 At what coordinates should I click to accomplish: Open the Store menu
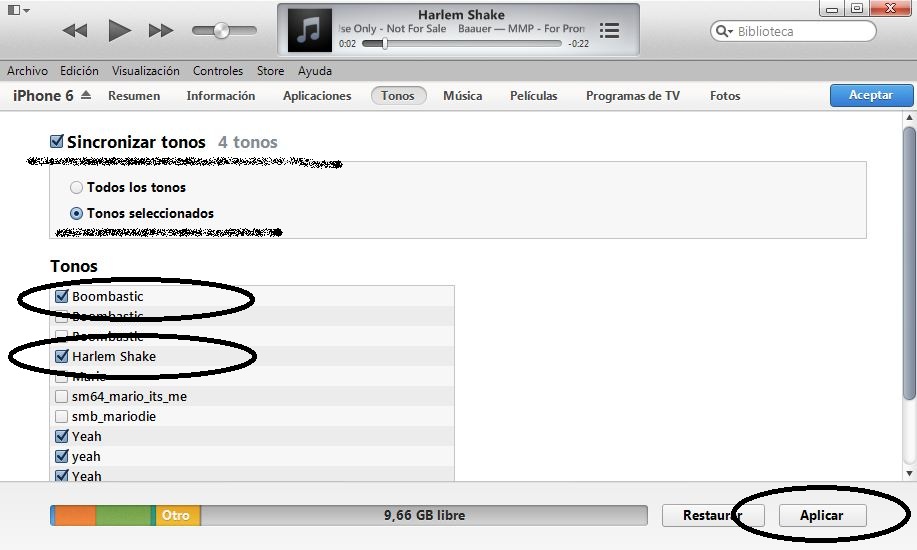pos(270,71)
